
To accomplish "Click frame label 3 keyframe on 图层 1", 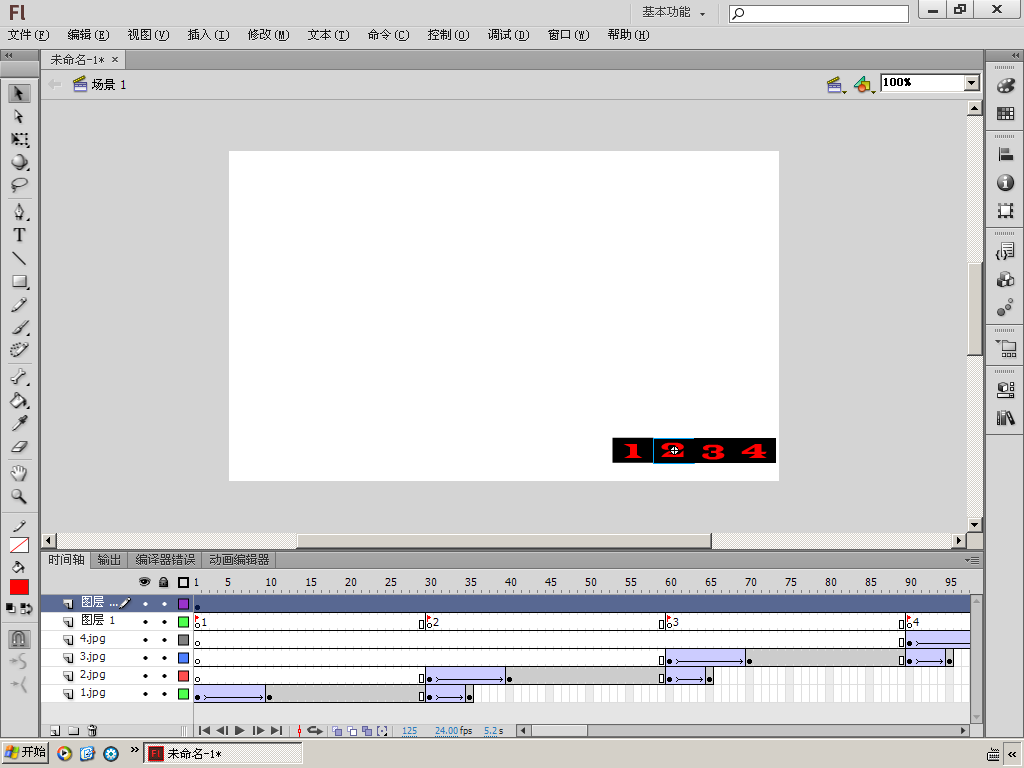I will coord(669,622).
